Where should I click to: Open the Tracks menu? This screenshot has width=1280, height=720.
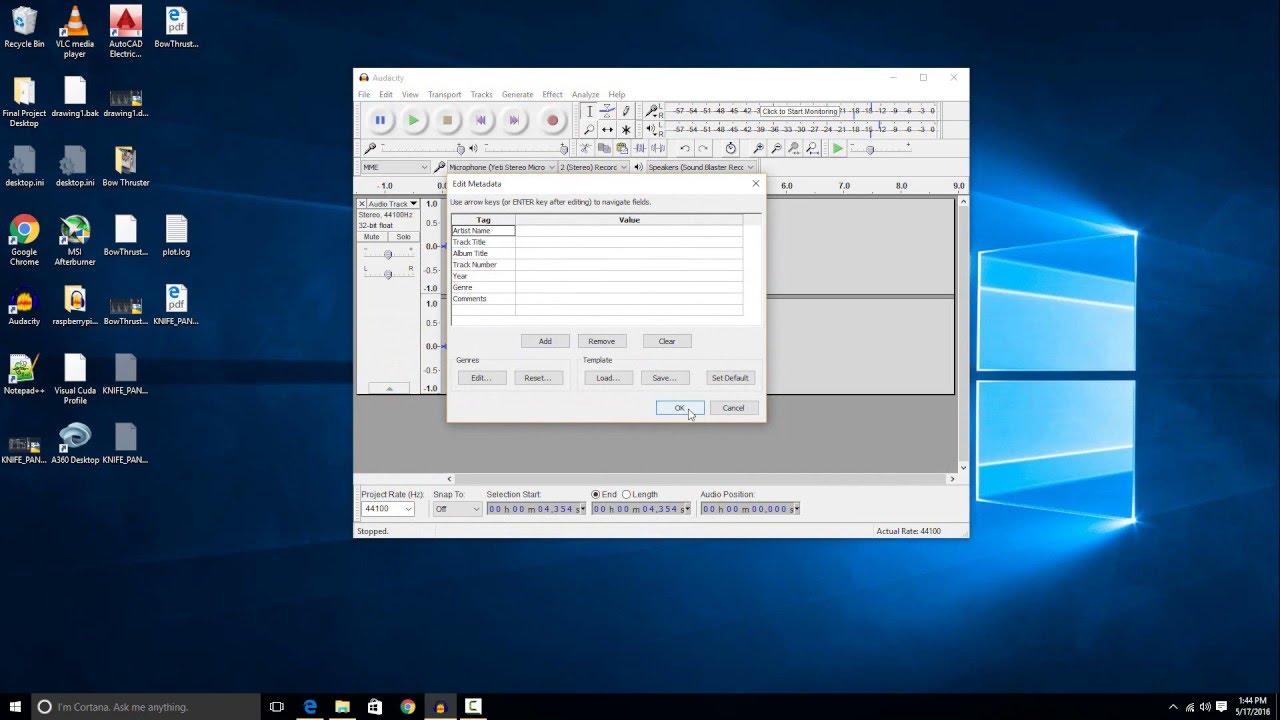pyautogui.click(x=481, y=95)
